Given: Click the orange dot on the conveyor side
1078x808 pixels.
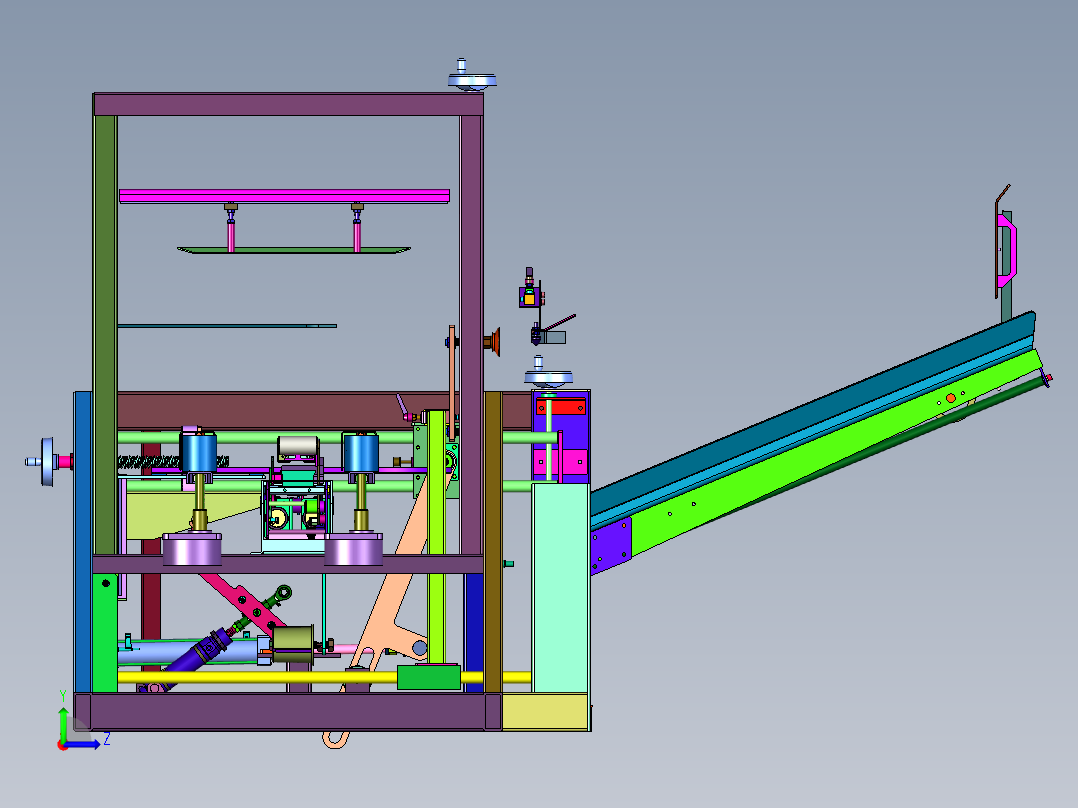Looking at the screenshot, I should [x=951, y=398].
